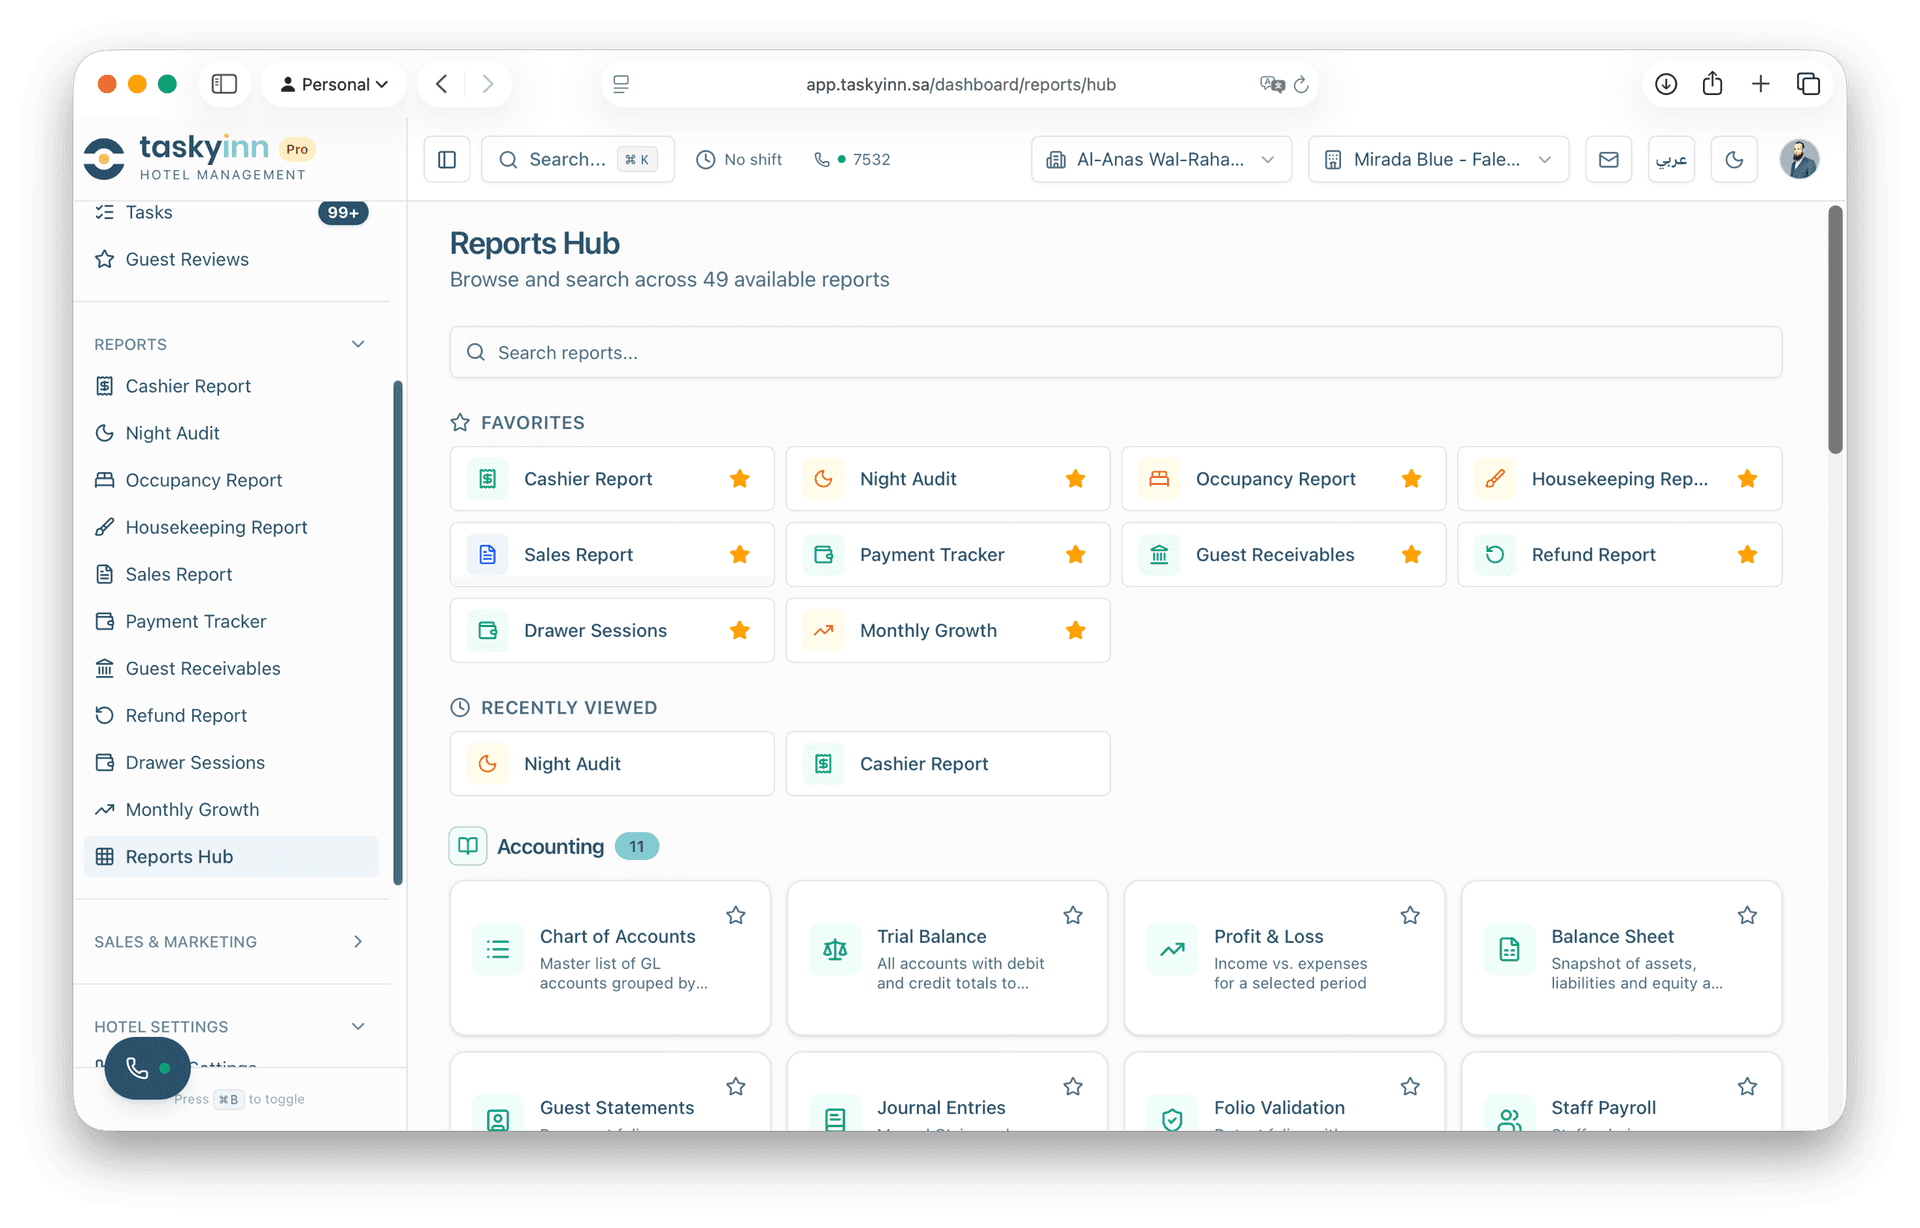The height and width of the screenshot is (1228, 1920).
Task: Click the No shift clock indicator
Action: (x=739, y=160)
